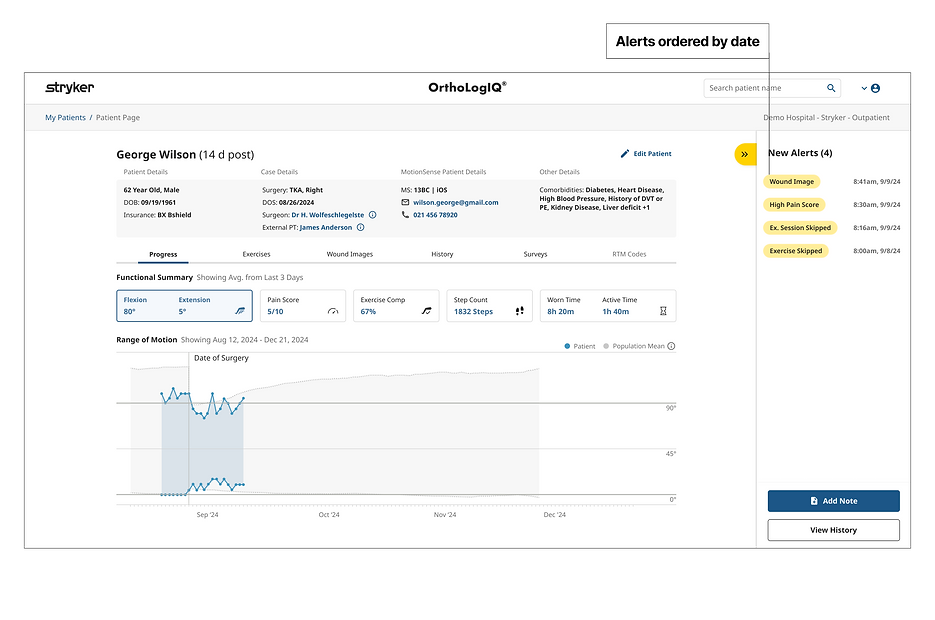
Task: Click the hourglass icon in Worn Time
Action: point(663,311)
